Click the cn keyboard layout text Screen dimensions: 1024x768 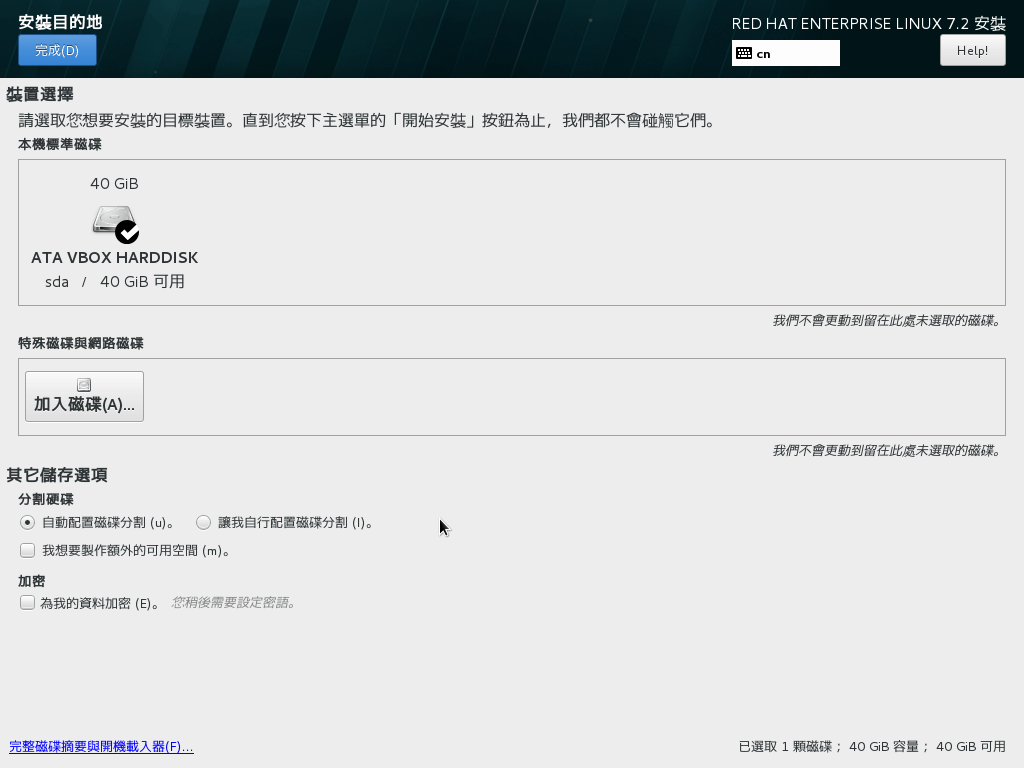pyautogui.click(x=764, y=54)
